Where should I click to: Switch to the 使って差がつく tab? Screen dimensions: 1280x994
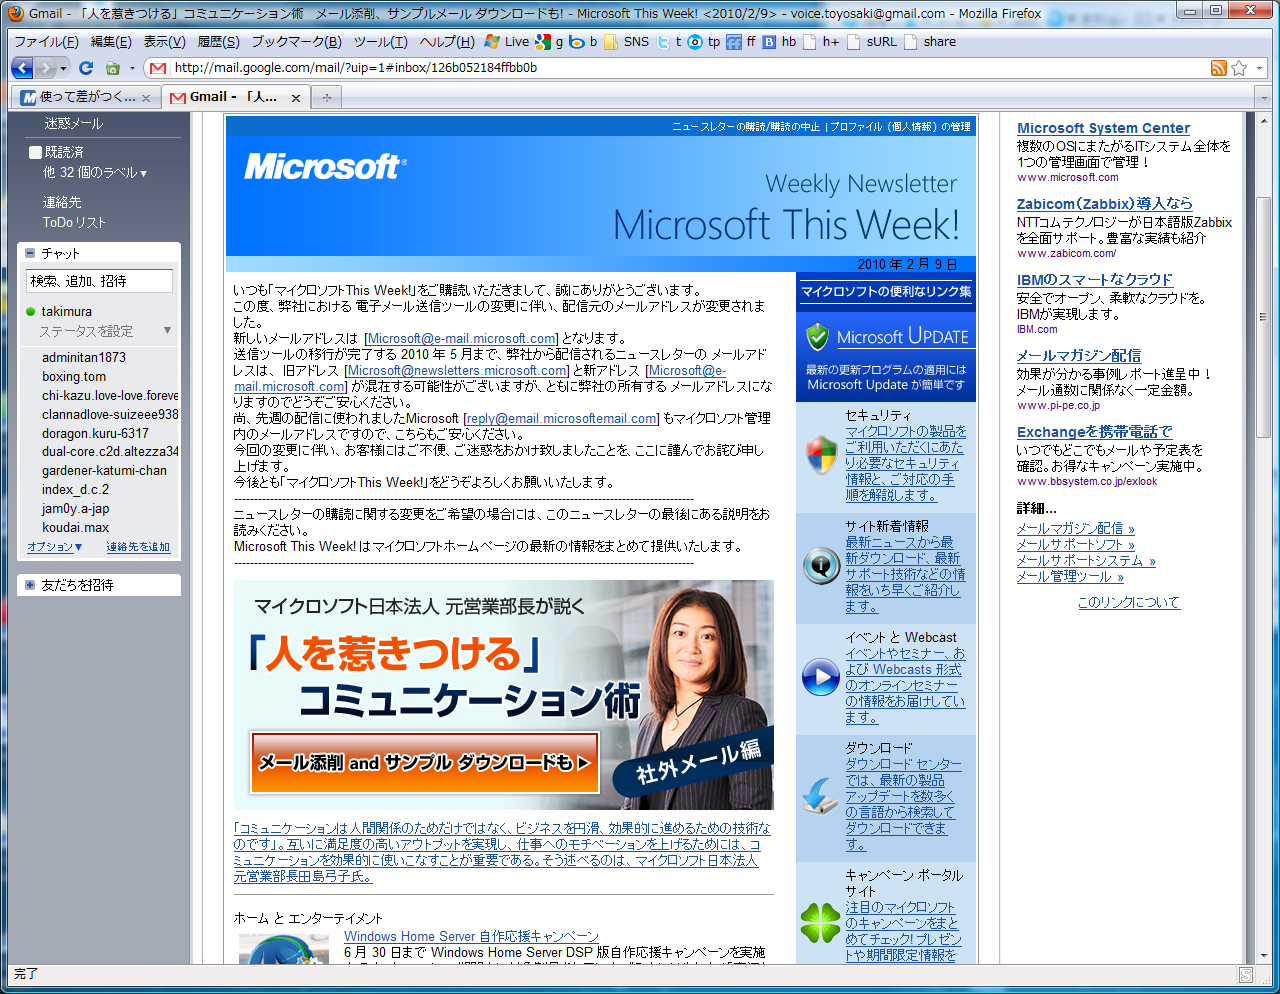[x=86, y=97]
